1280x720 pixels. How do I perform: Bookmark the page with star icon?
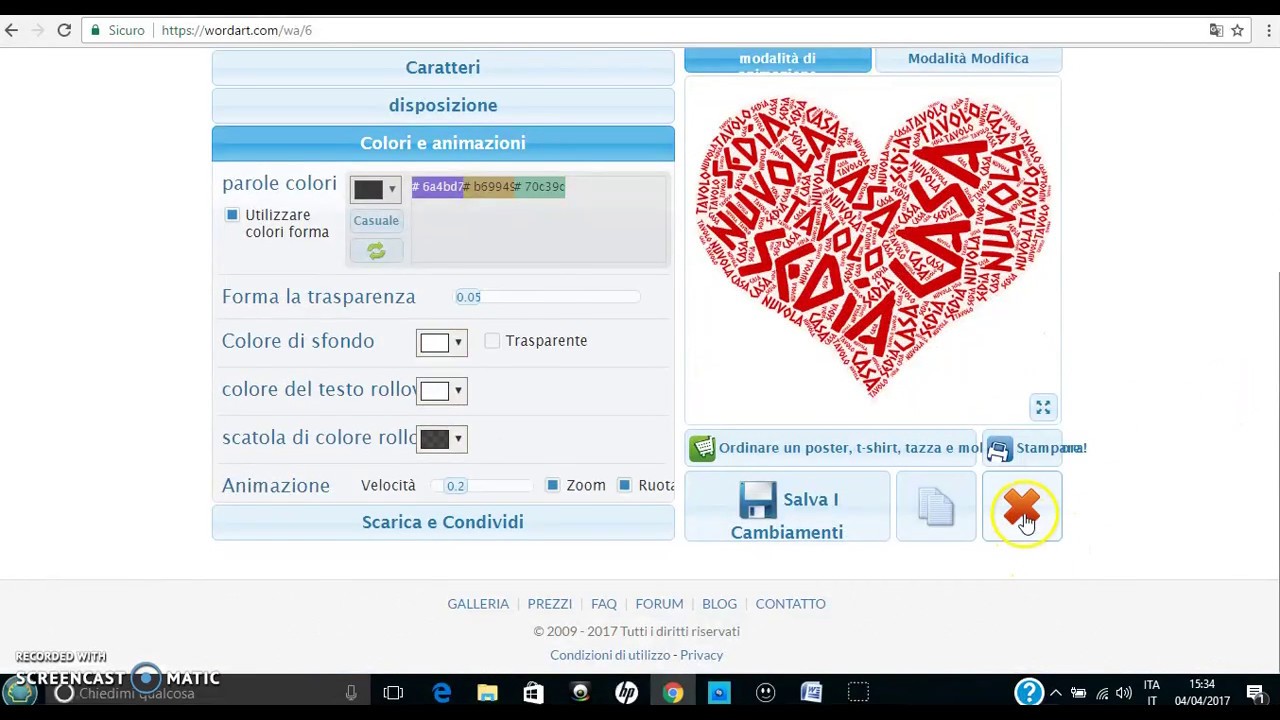pyautogui.click(x=1238, y=30)
